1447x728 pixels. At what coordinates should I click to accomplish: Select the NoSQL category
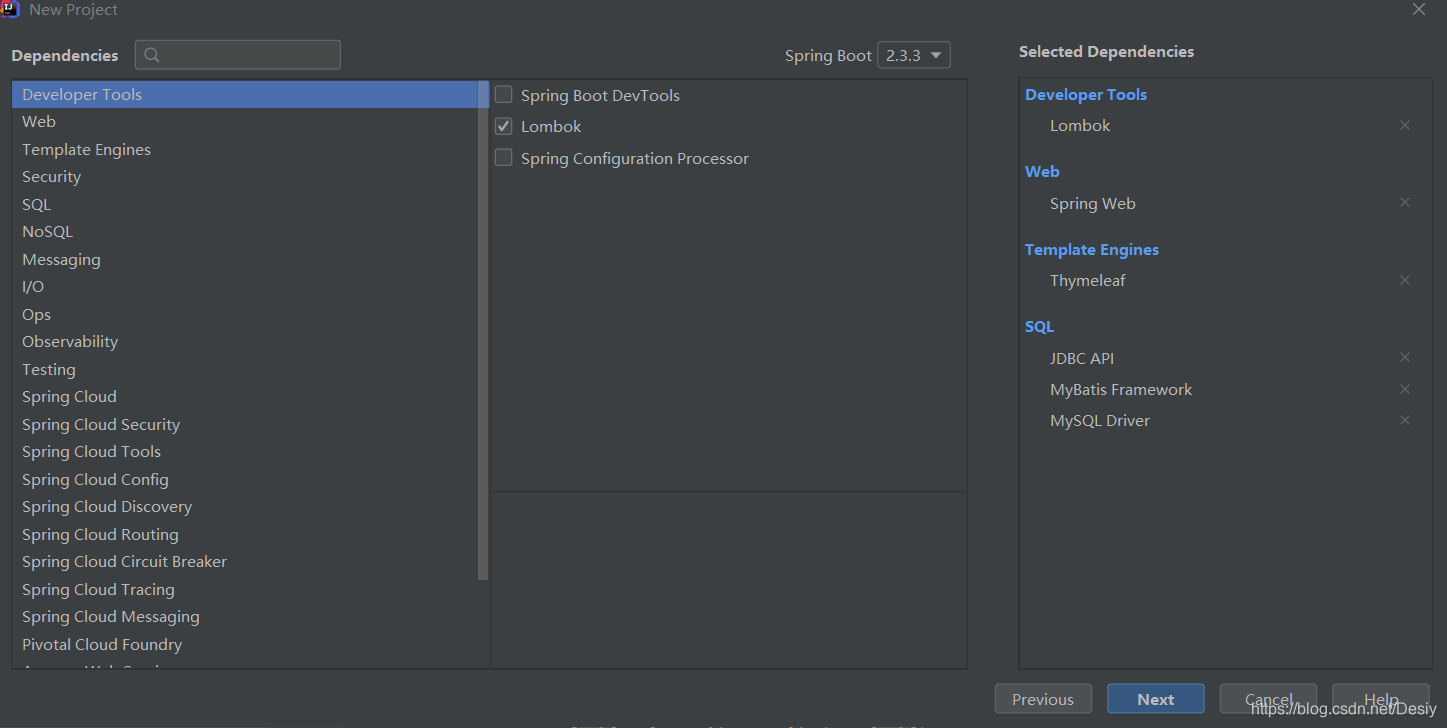[245, 231]
